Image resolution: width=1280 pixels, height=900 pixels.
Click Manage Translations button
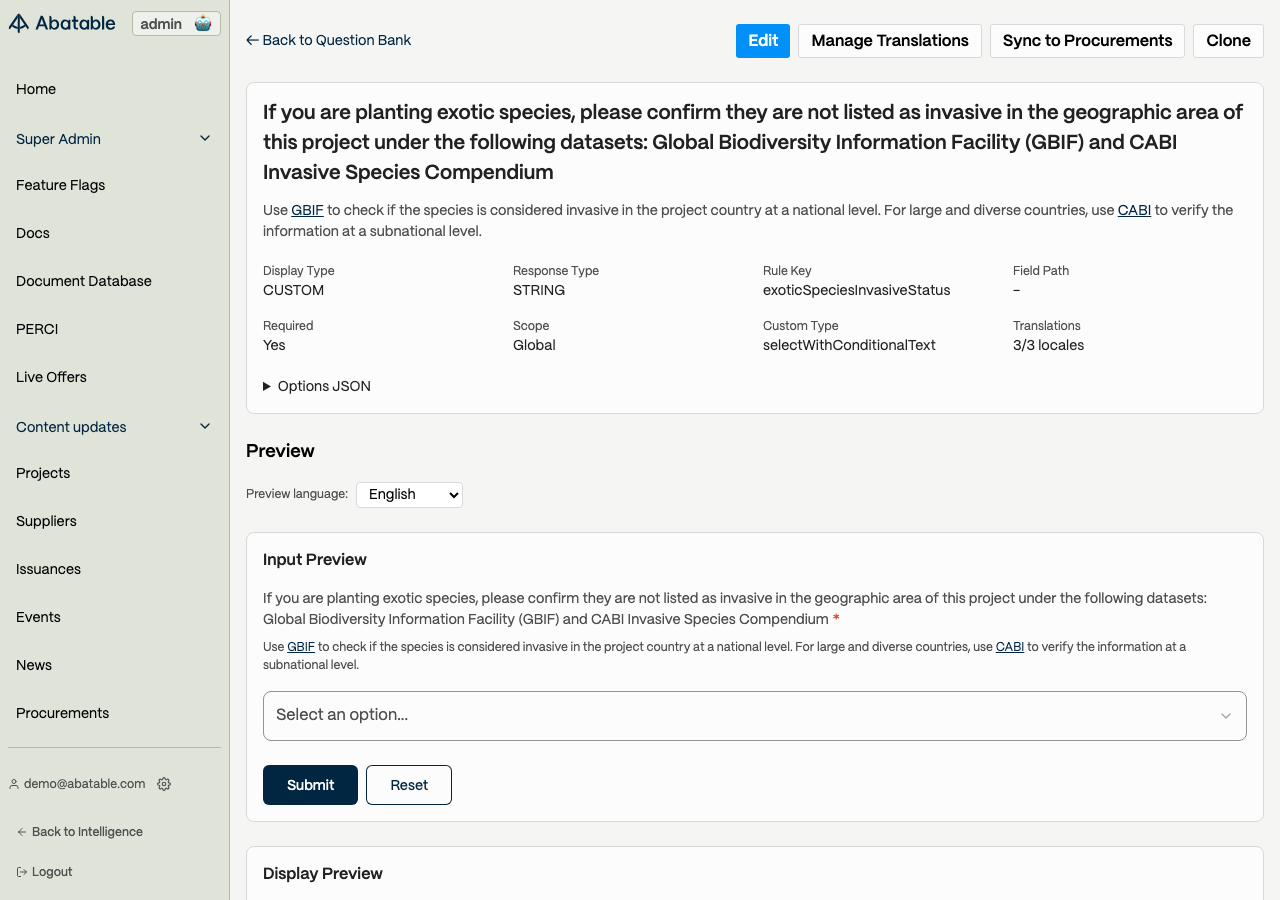tap(889, 41)
